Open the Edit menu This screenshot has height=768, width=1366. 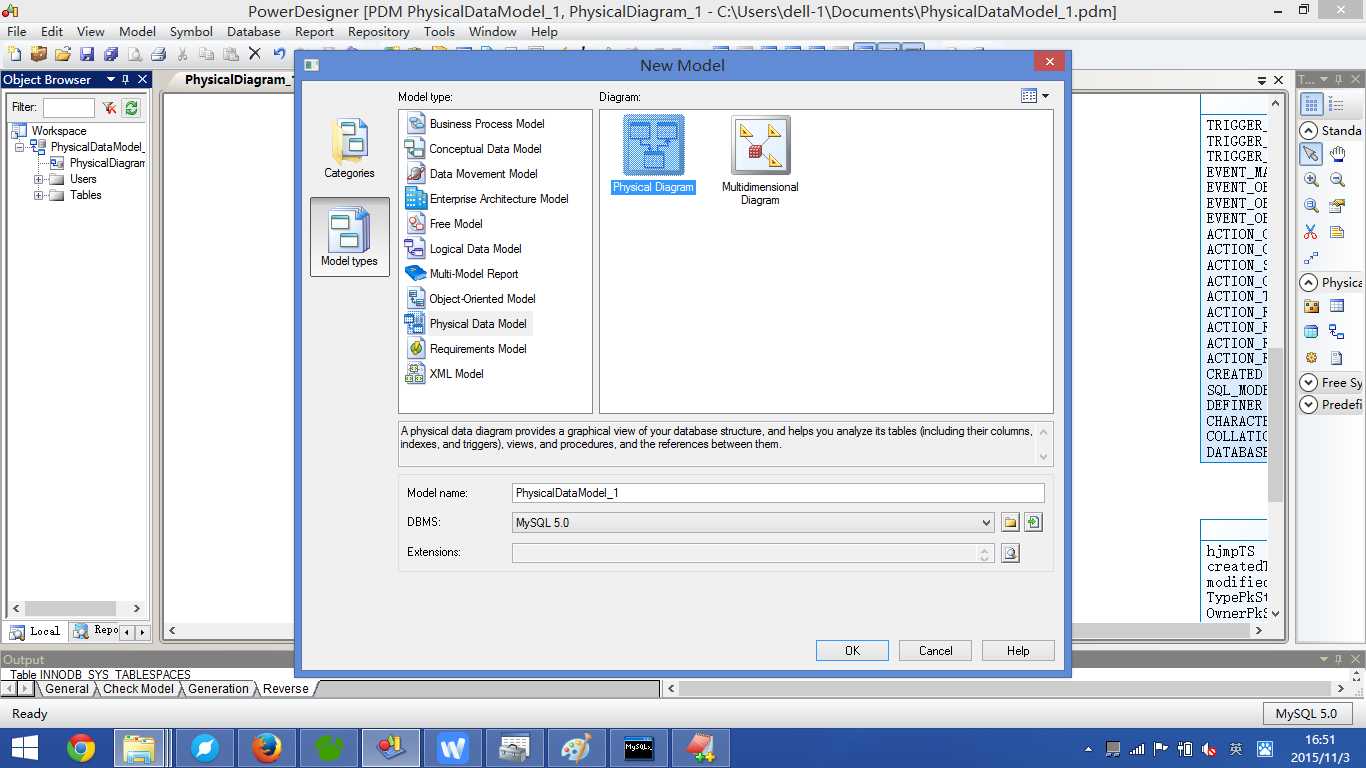click(x=52, y=31)
